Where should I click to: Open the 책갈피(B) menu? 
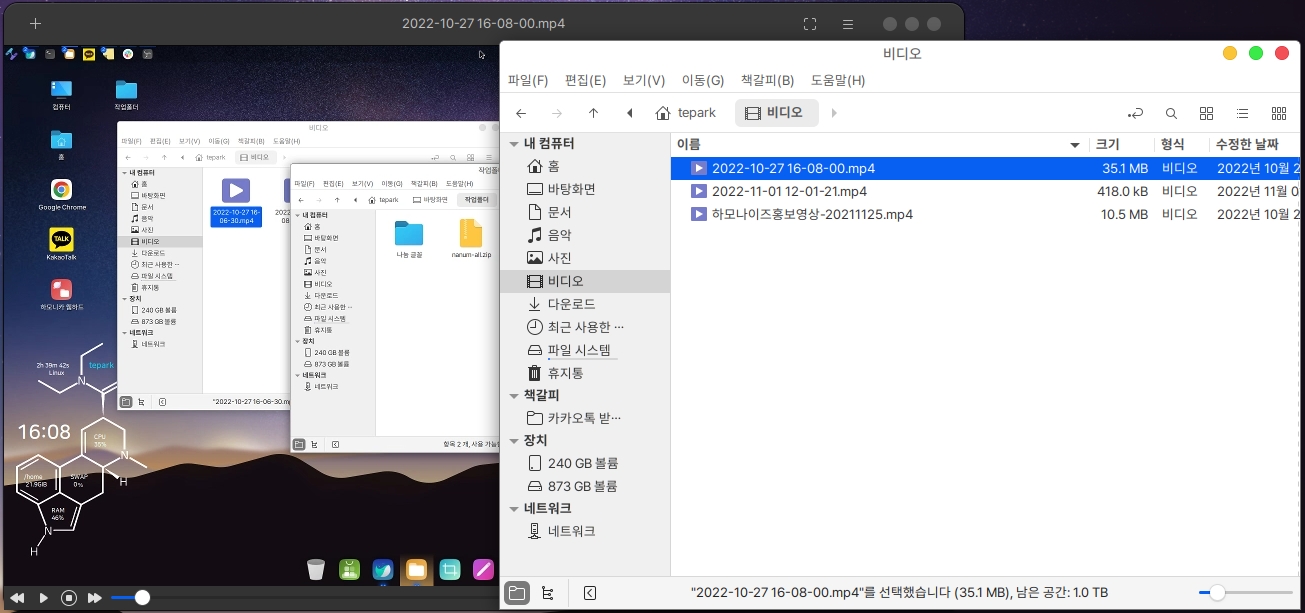(x=767, y=80)
